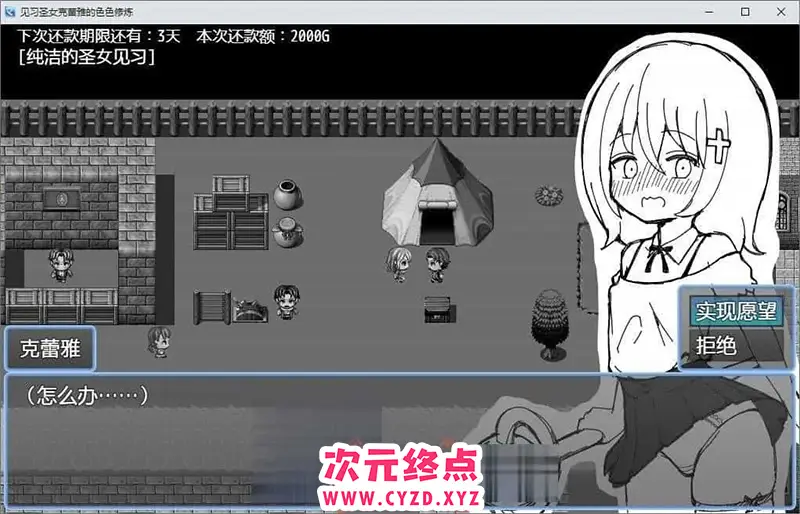800x514 pixels.
Task: Click the 克蕾雅 speaker name box
Action: (50, 349)
